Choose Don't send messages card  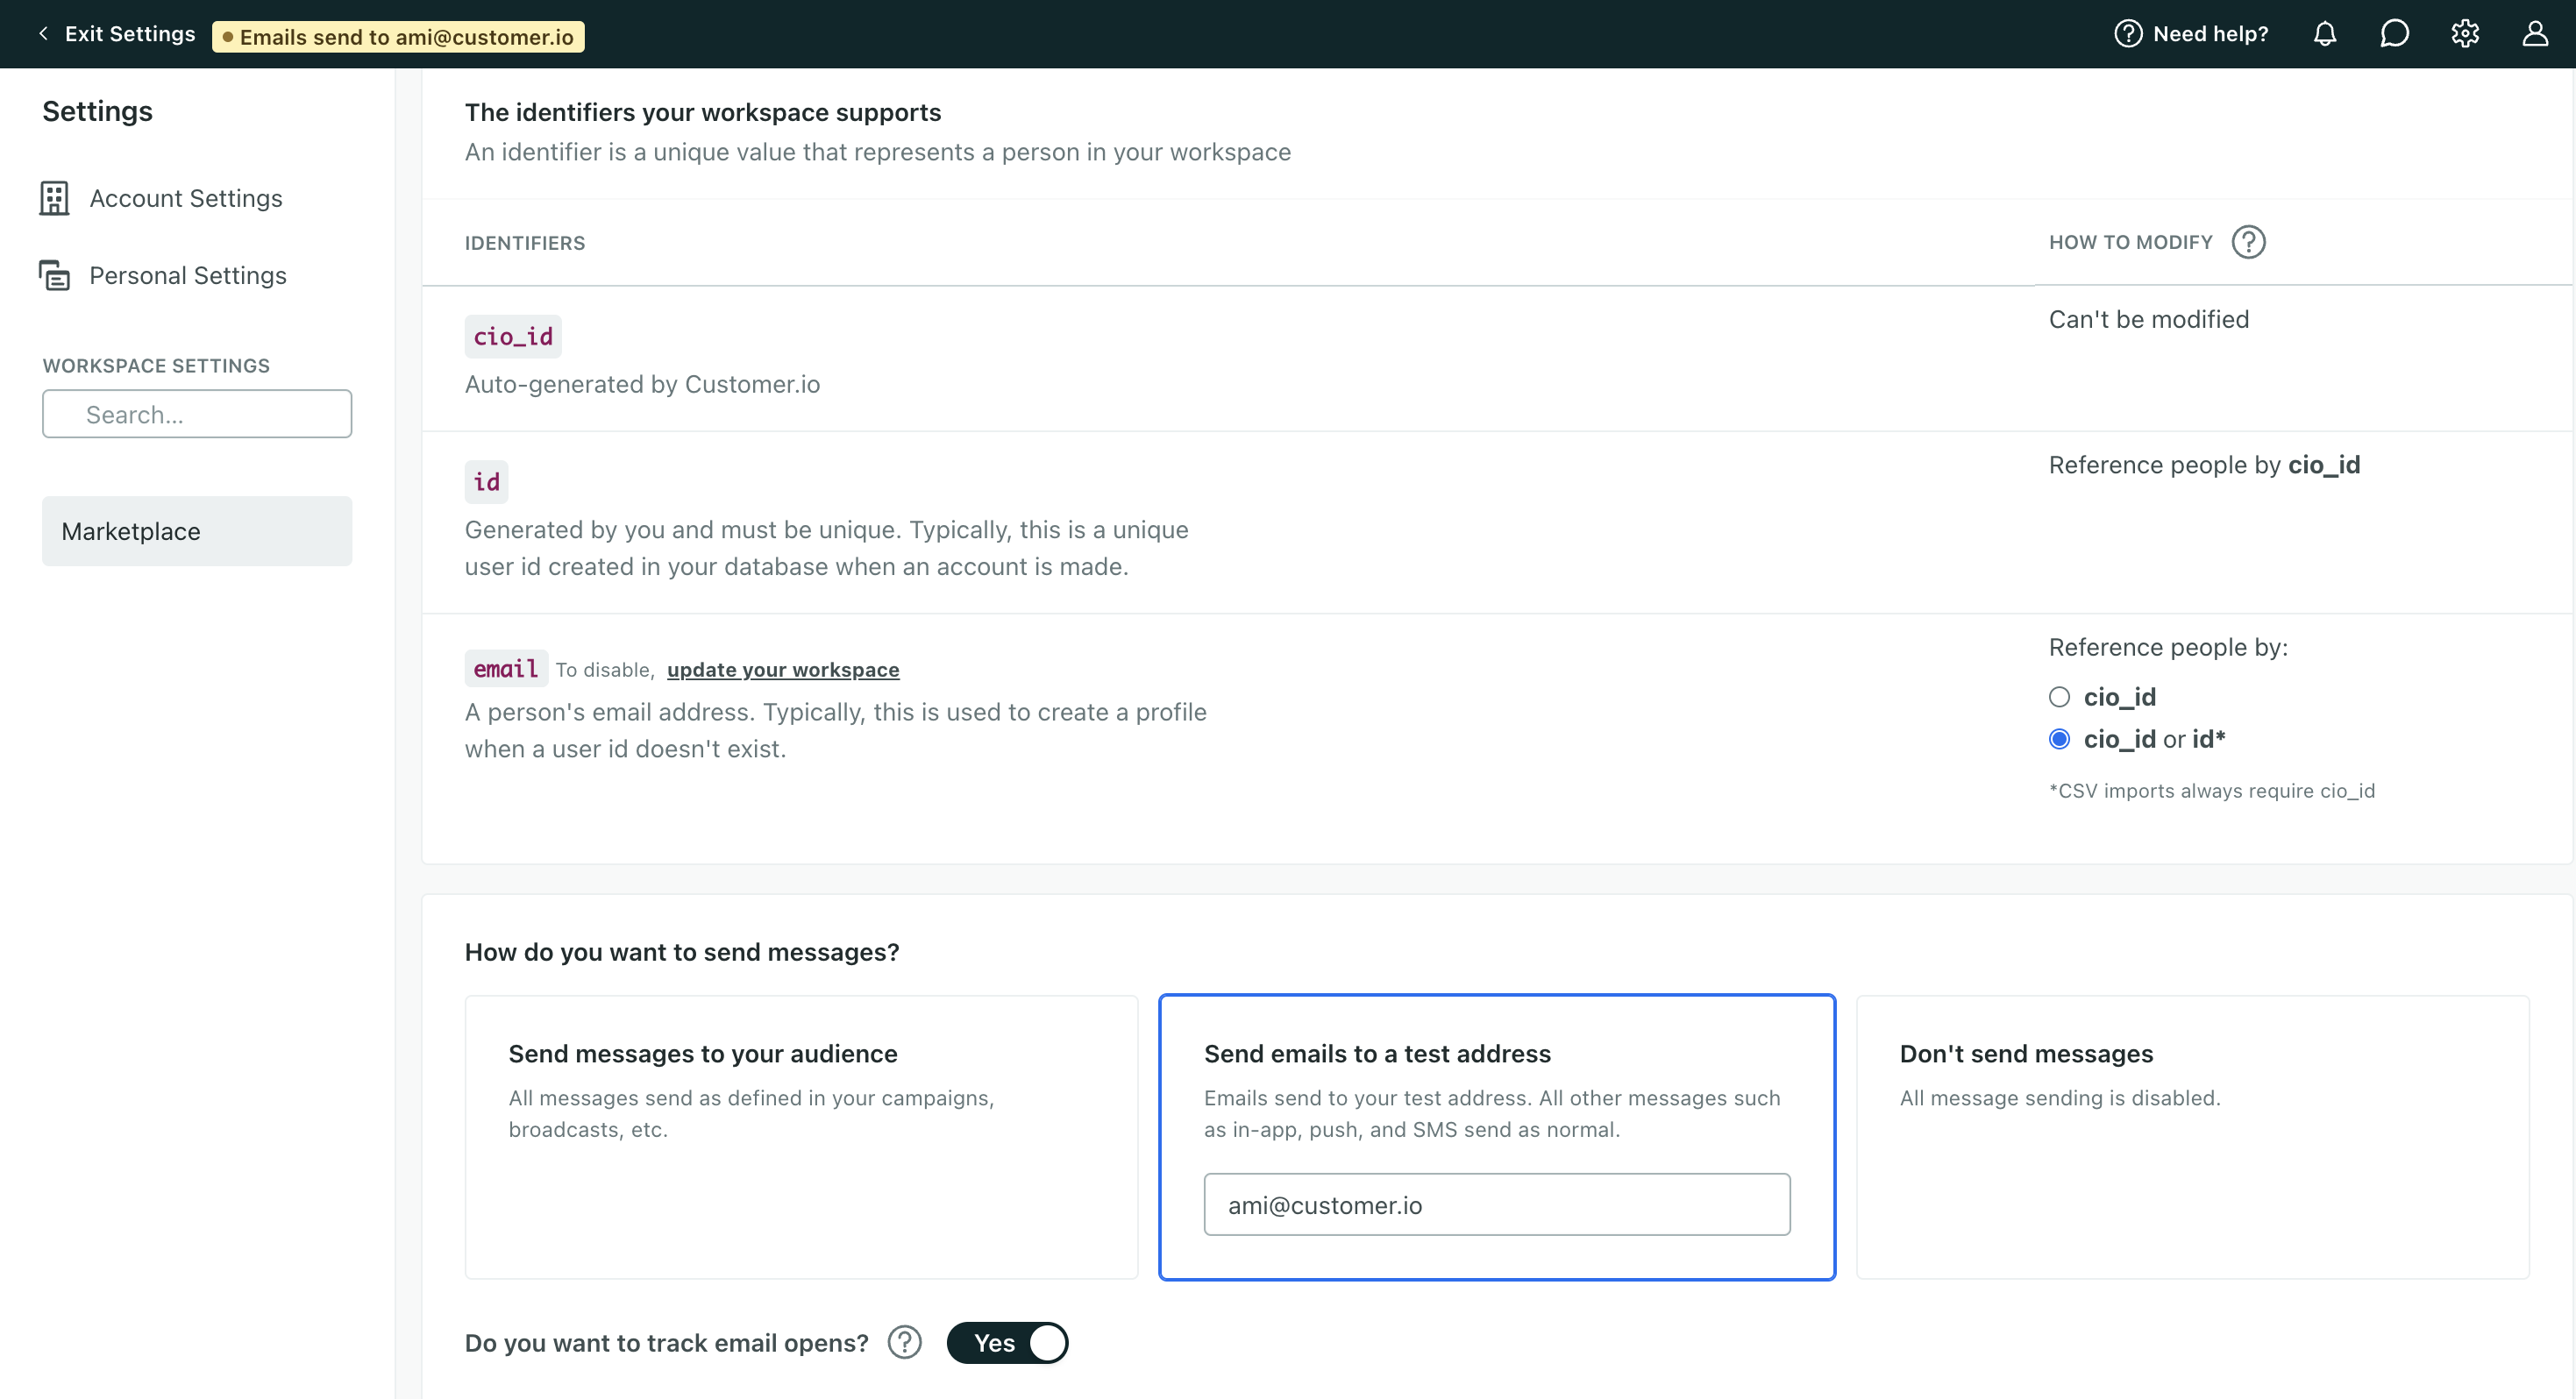(2193, 1137)
